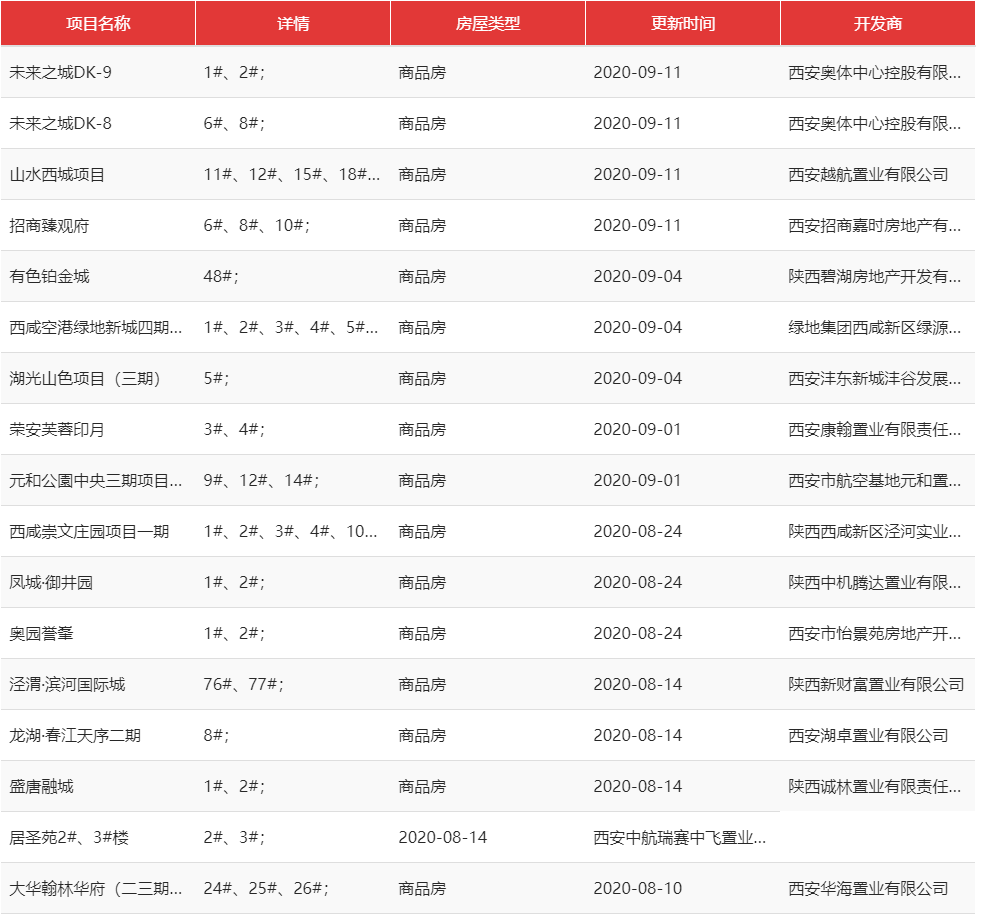Click the 详情 column header
Screen dimensions: 987x920
coord(293,23)
